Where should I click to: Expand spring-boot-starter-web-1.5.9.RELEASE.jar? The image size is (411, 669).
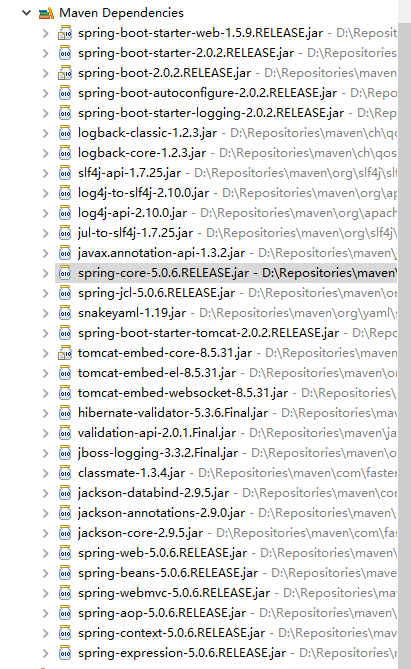[x=46, y=33]
